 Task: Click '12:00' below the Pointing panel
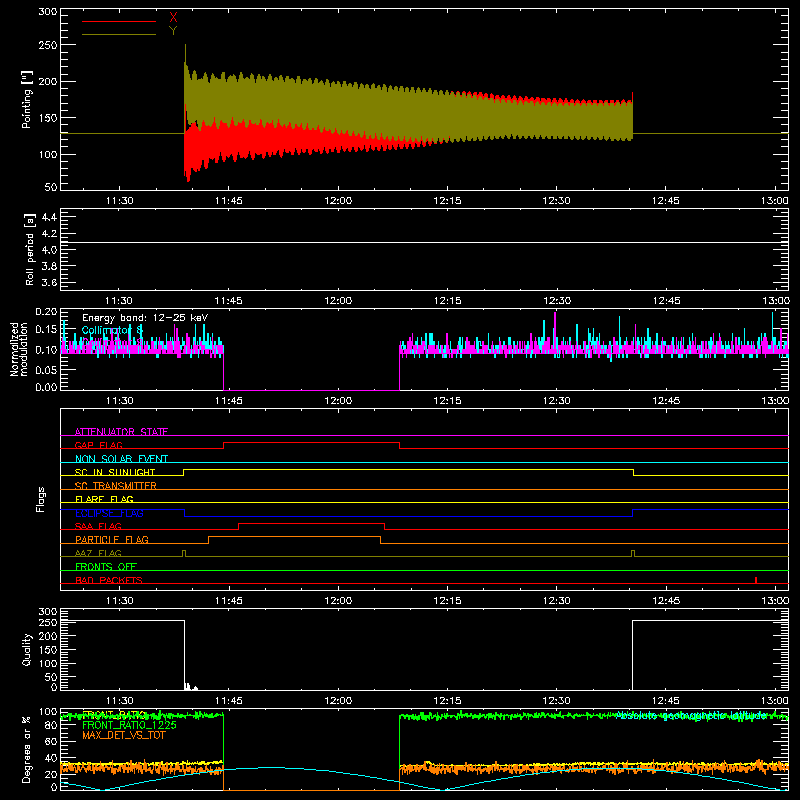[x=338, y=201]
